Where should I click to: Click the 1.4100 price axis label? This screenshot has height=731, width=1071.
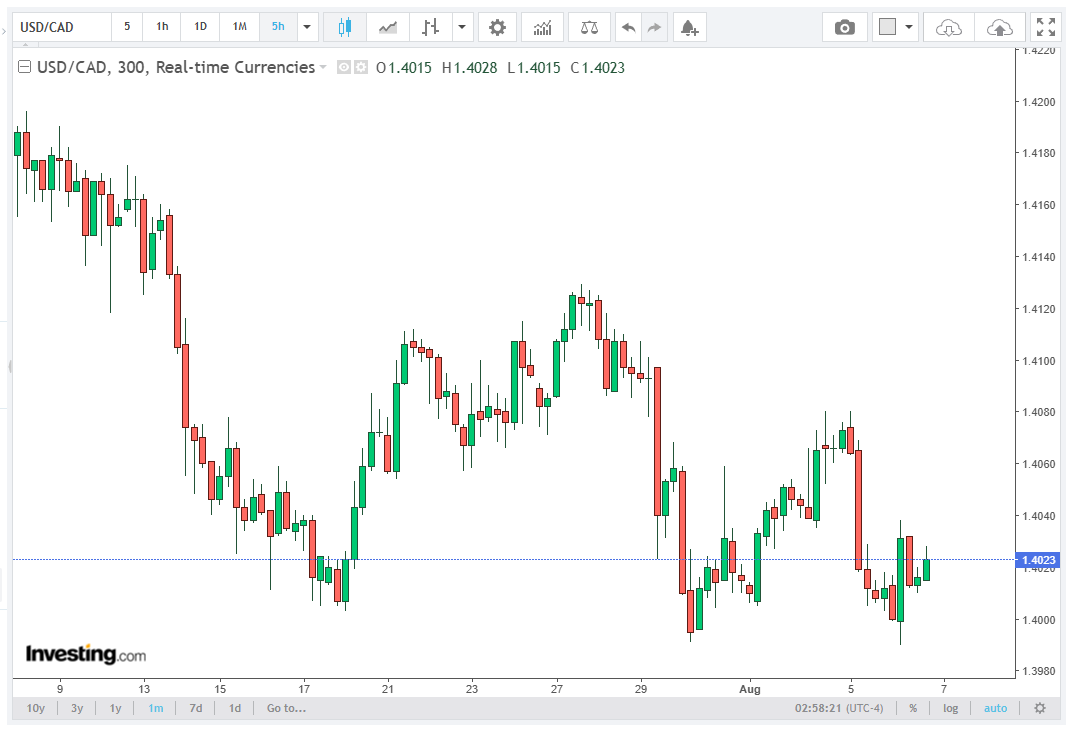point(1038,361)
